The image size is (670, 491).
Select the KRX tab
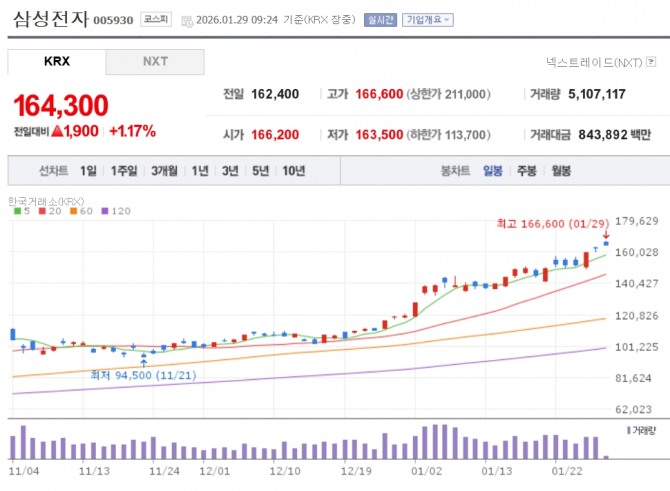(57, 62)
